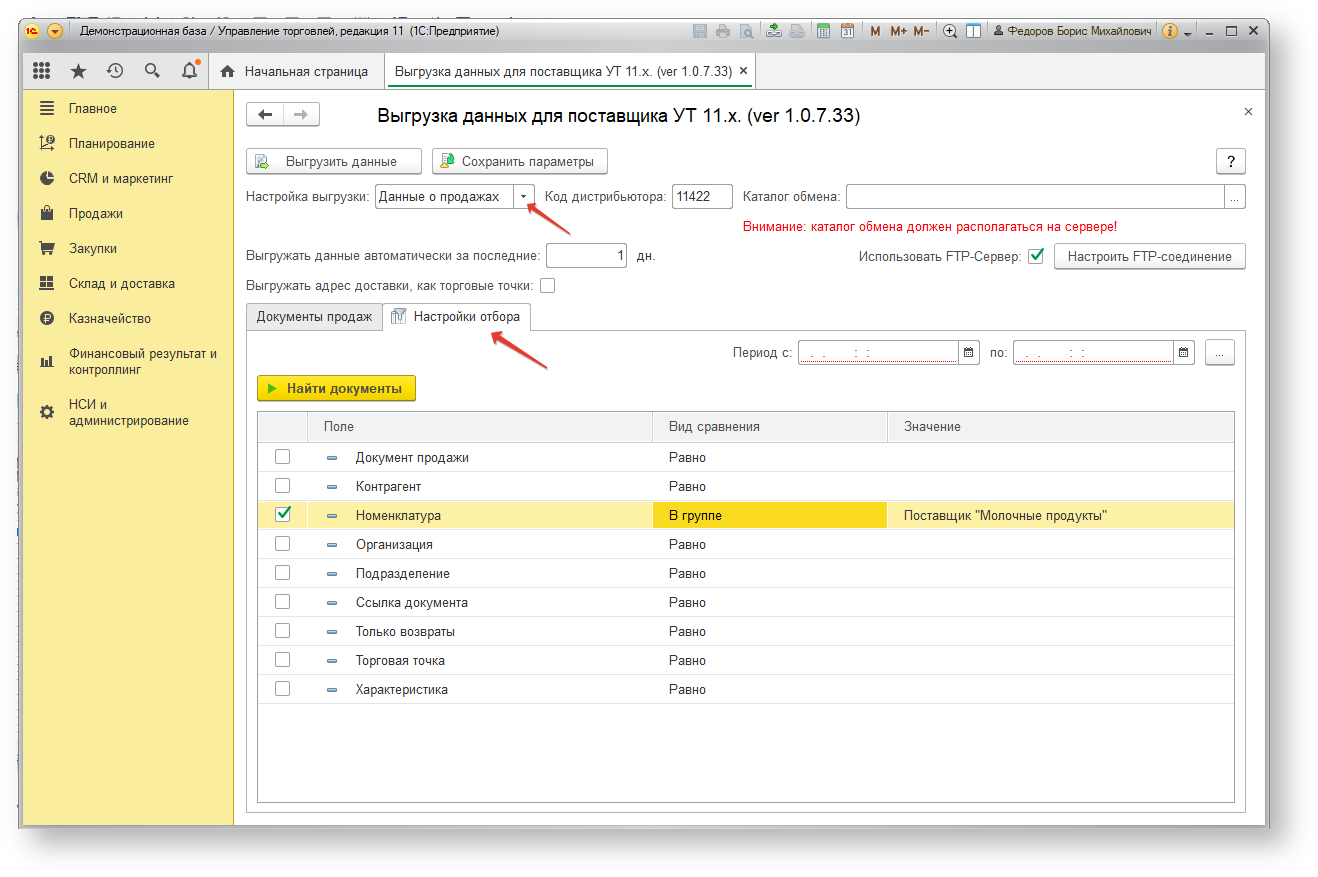Open period selection ellipsis button
The height and width of the screenshot is (877, 1318).
tap(1220, 352)
